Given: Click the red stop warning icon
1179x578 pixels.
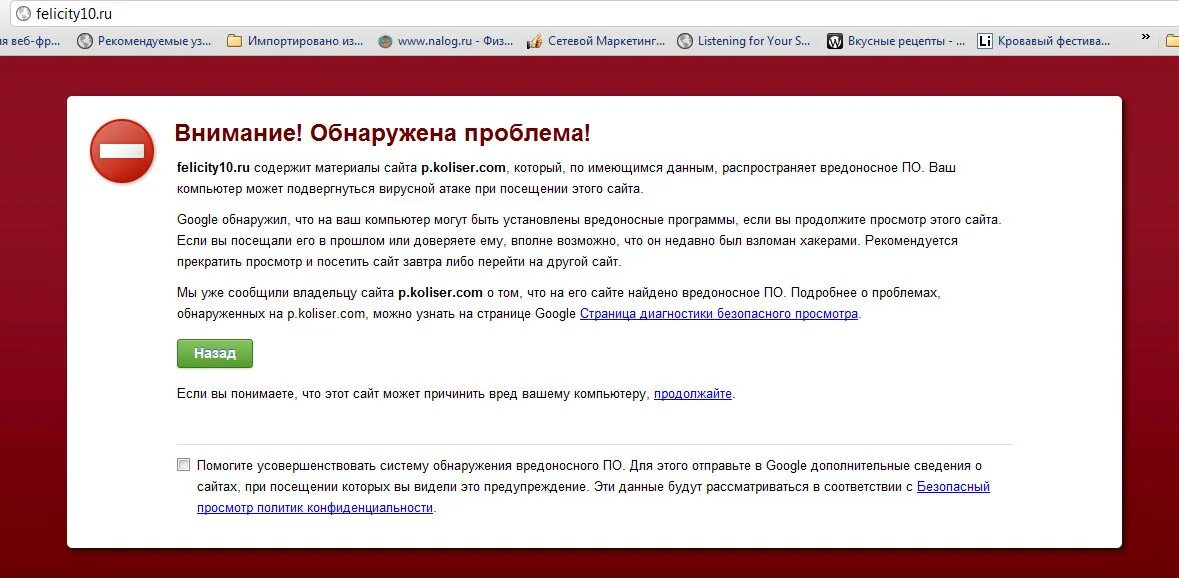Looking at the screenshot, I should point(122,151).
